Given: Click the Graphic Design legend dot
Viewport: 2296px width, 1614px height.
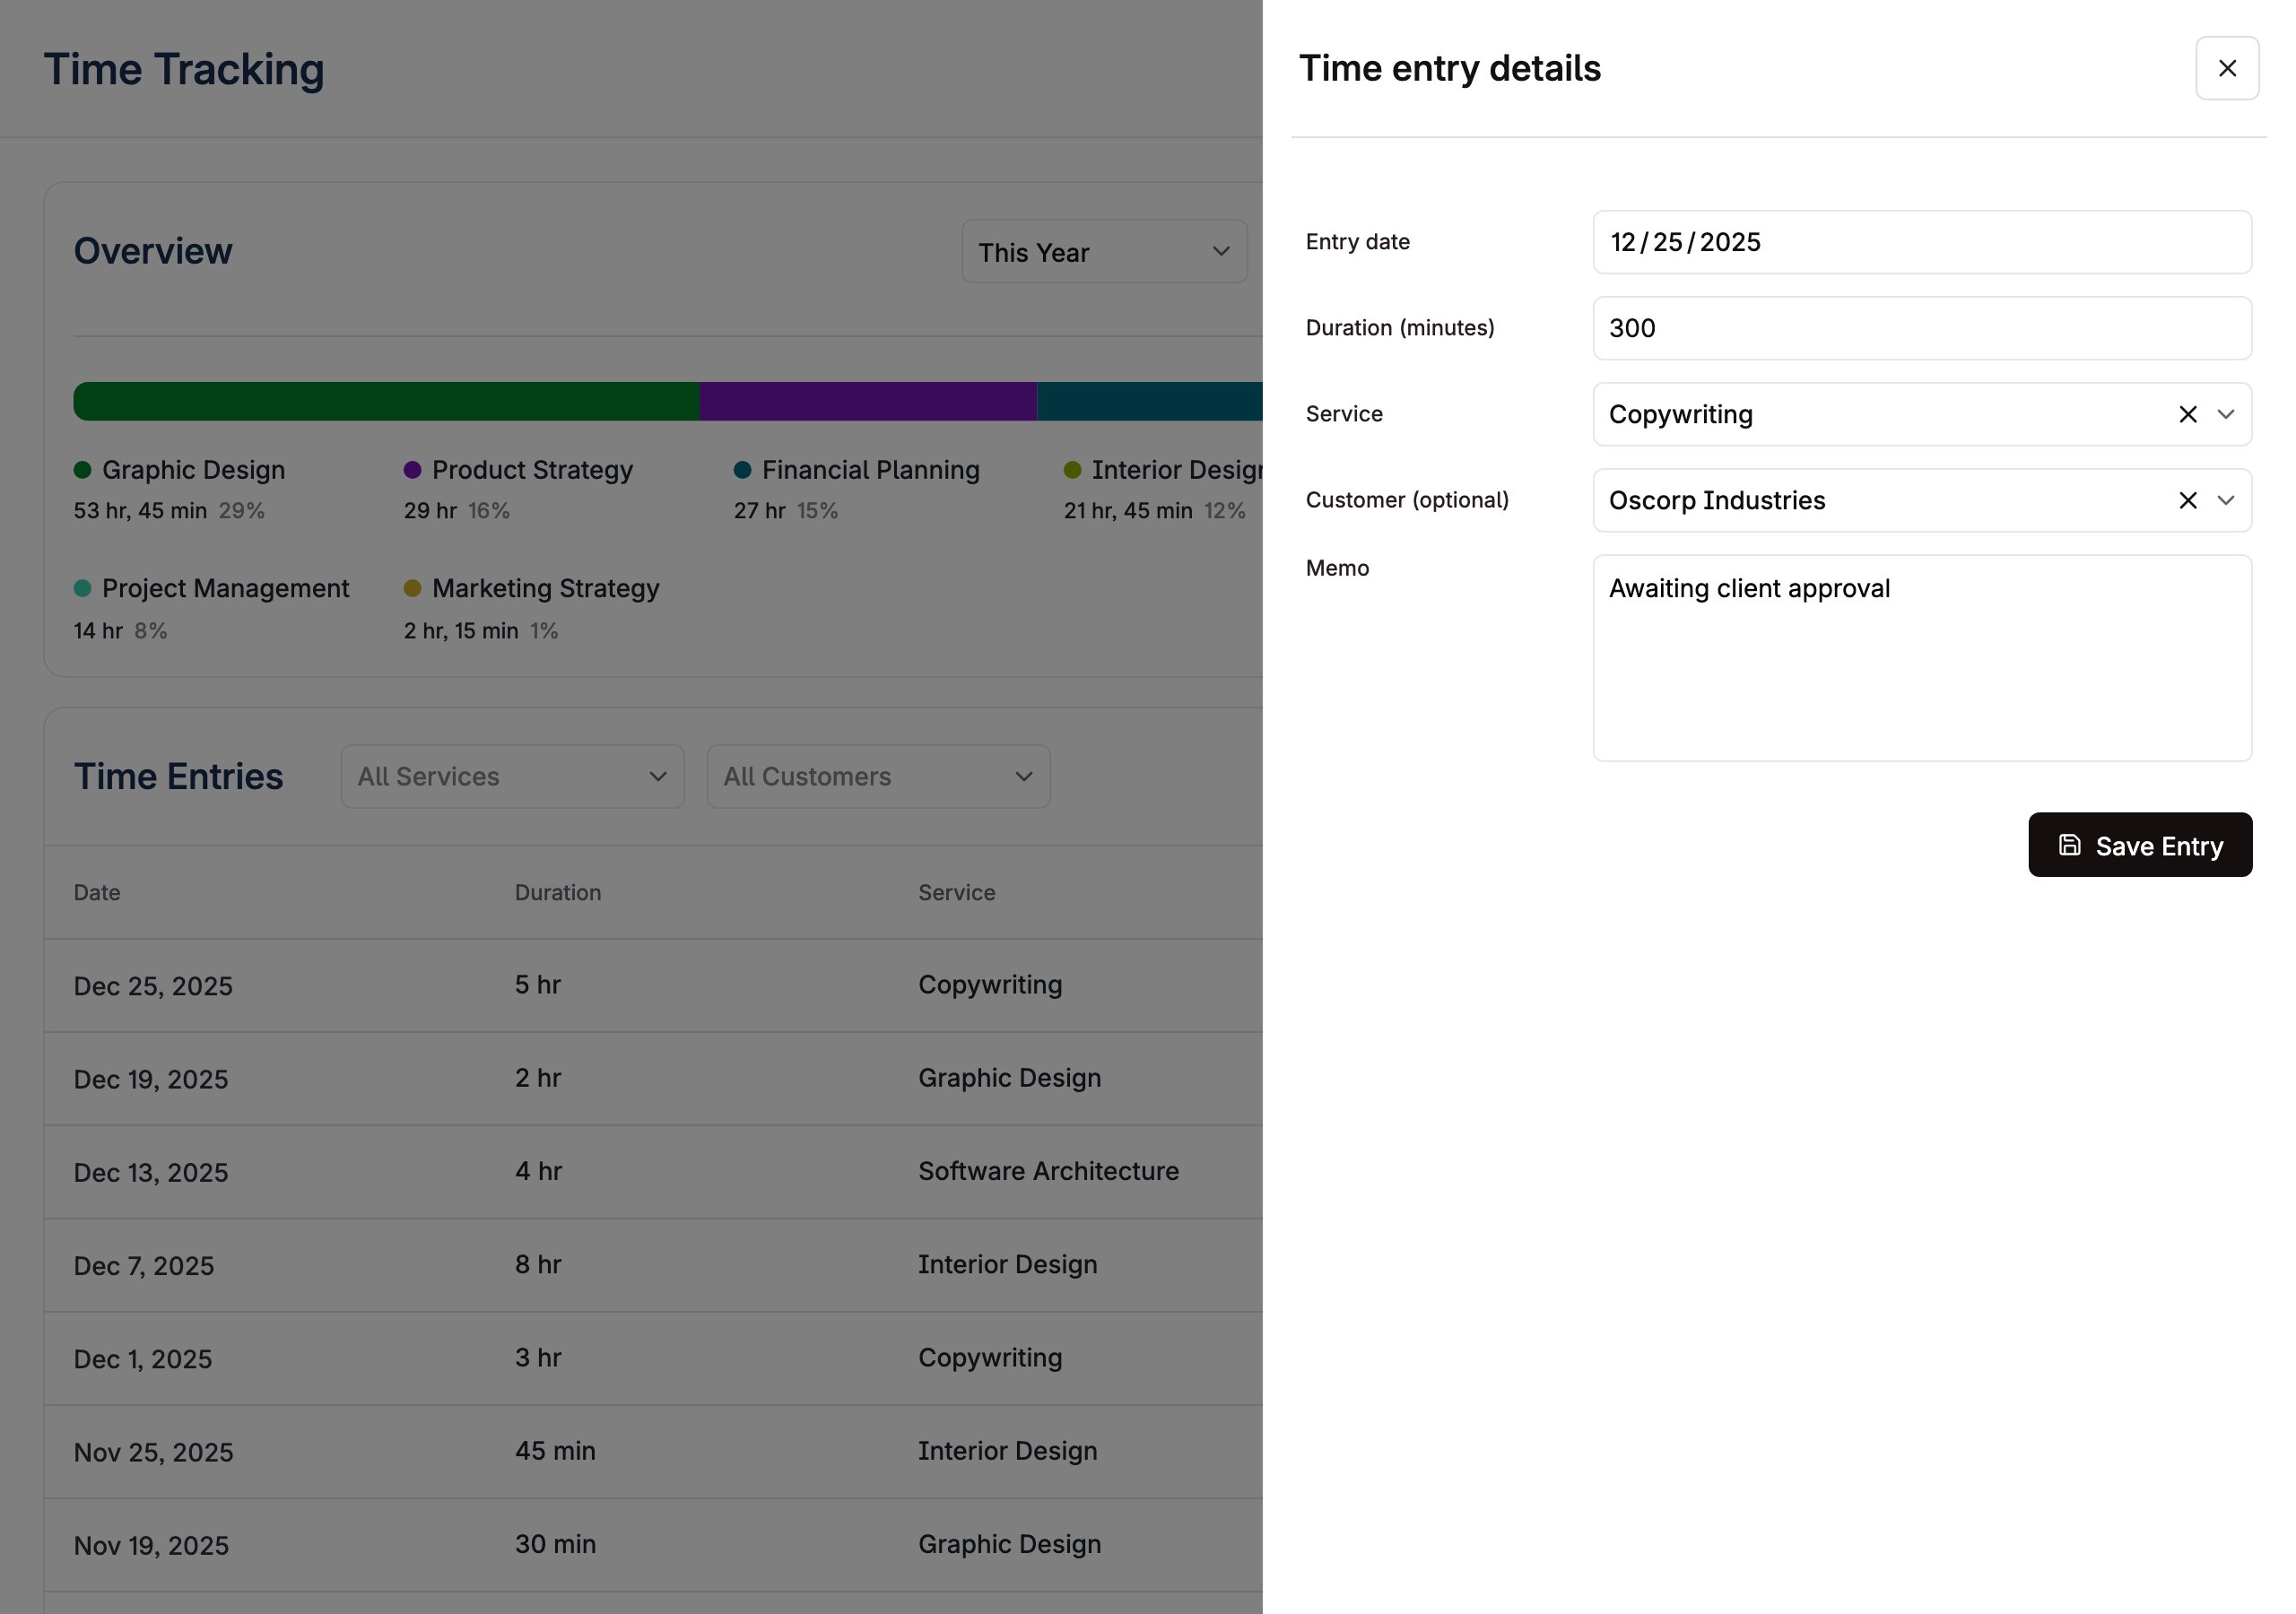Looking at the screenshot, I should [83, 470].
